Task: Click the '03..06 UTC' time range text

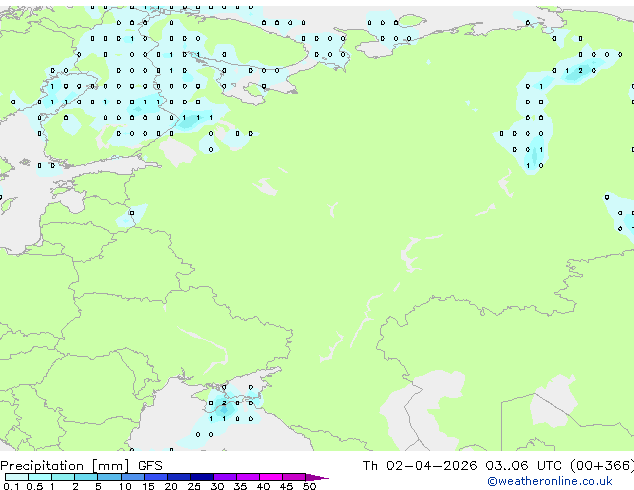Action: [524, 466]
